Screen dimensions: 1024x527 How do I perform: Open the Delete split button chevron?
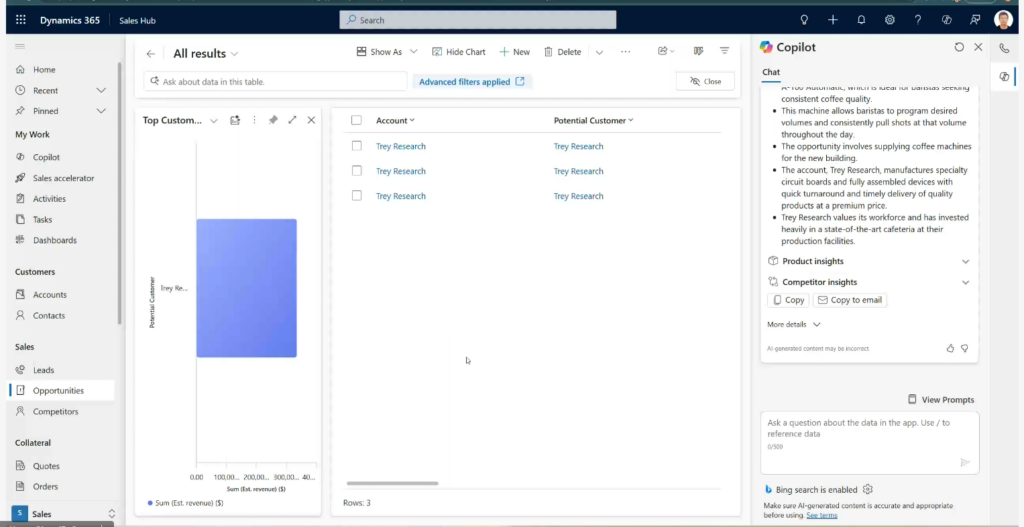click(599, 52)
